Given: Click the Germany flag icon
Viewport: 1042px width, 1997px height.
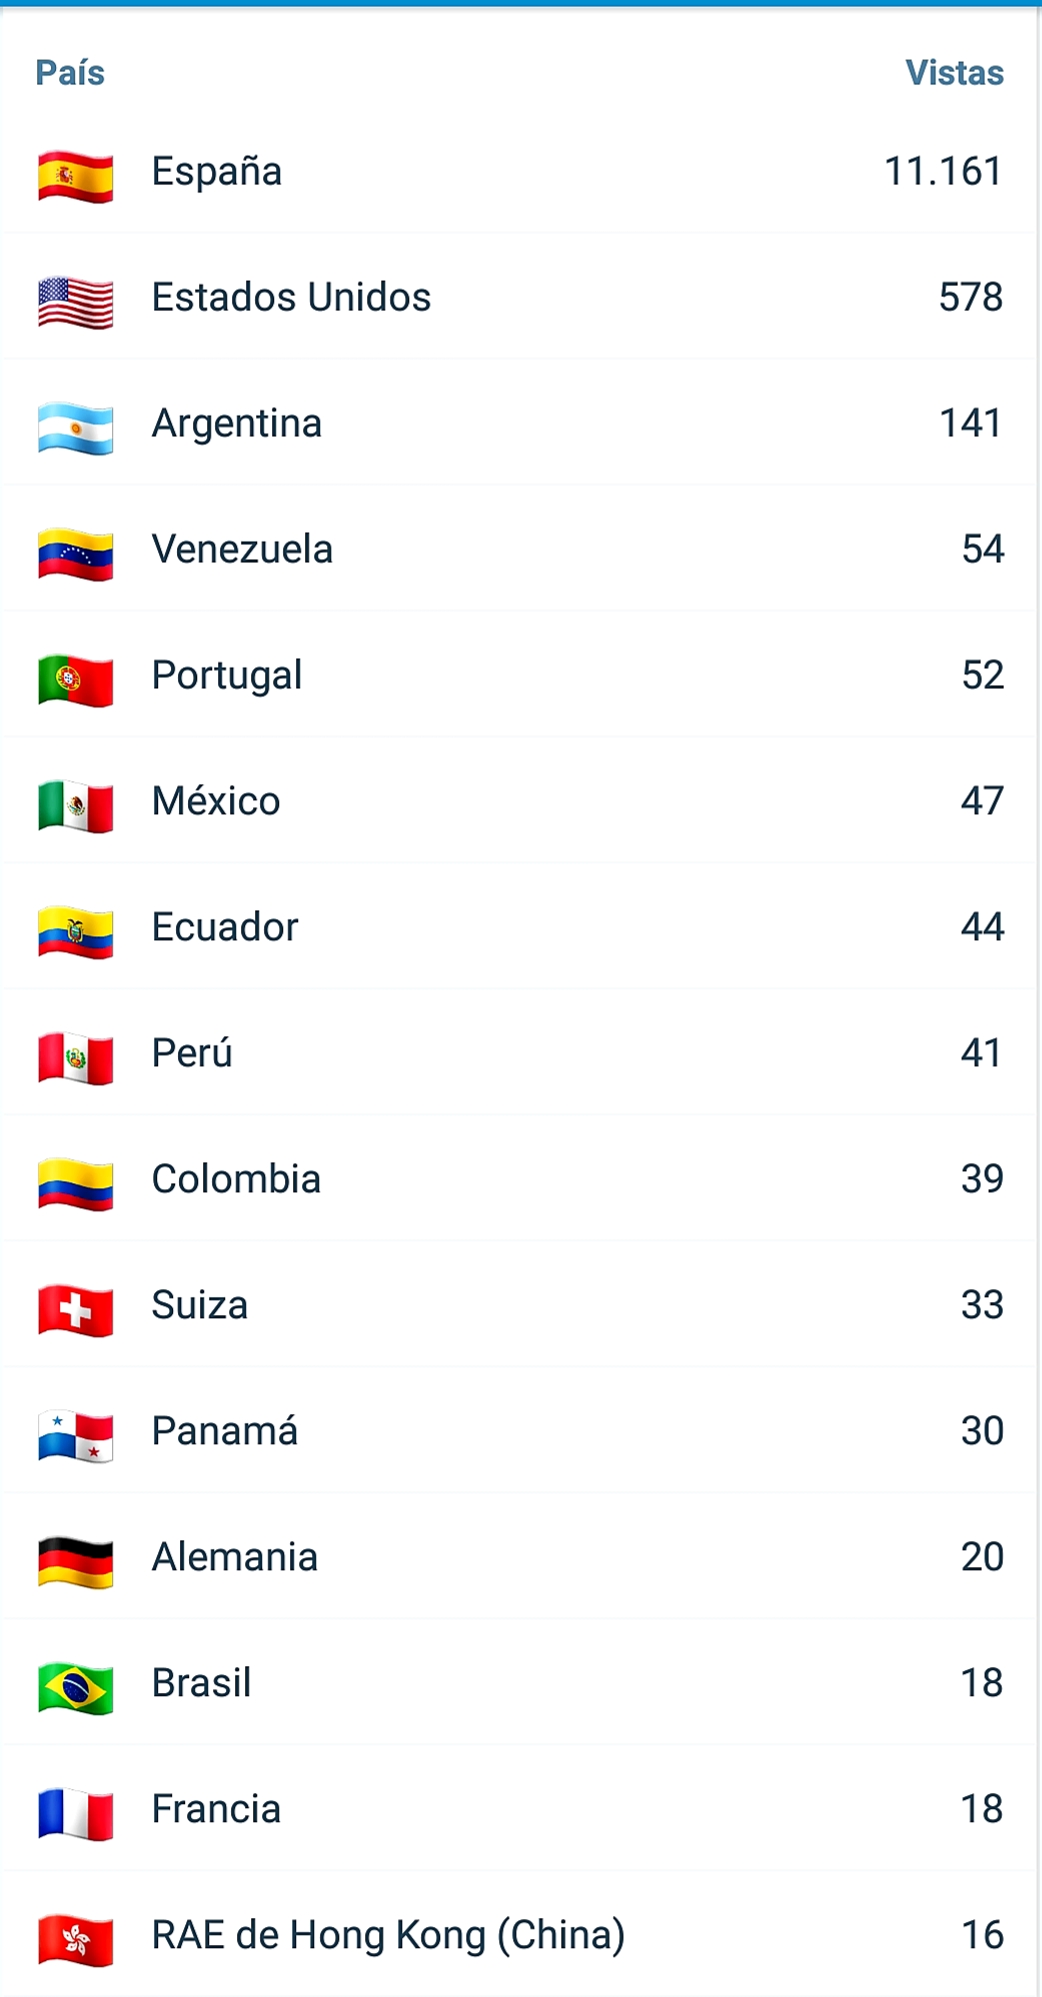Looking at the screenshot, I should [75, 1562].
